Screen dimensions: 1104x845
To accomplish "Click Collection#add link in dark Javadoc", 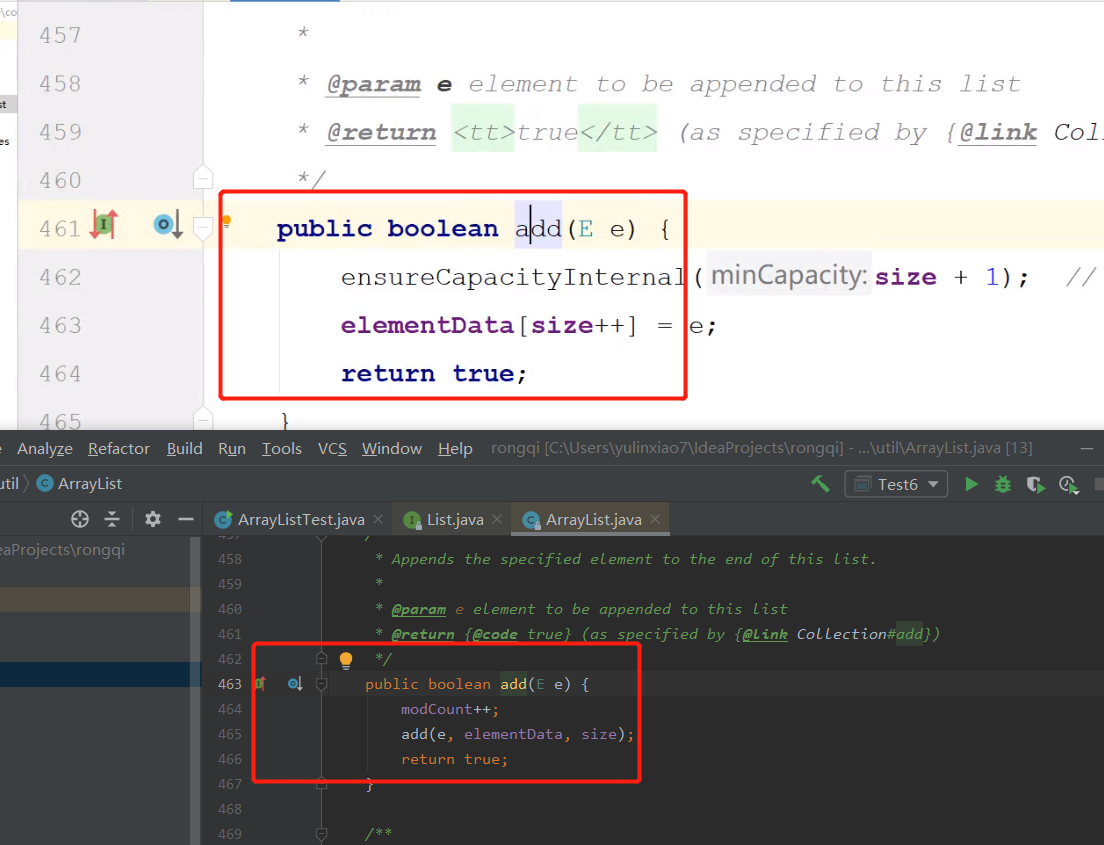I will click(x=860, y=634).
